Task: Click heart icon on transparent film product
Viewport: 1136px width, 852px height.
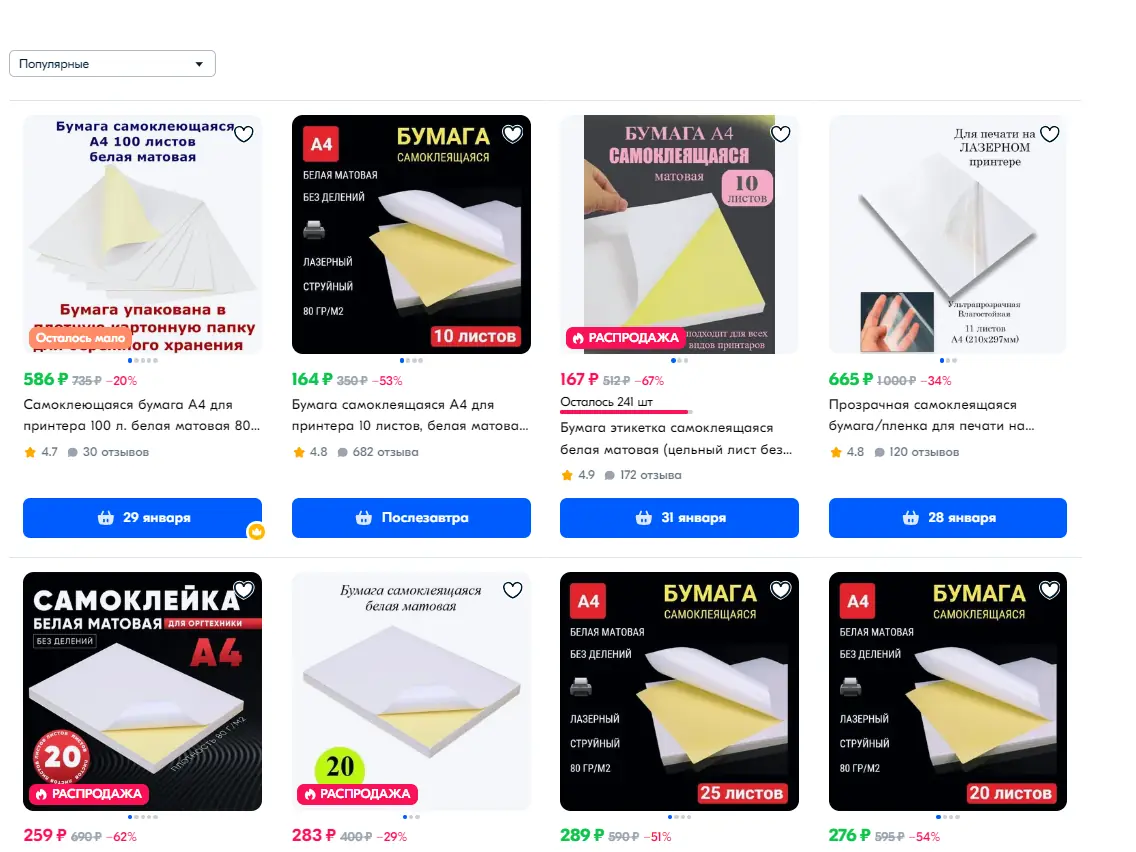Action: 1049,134
